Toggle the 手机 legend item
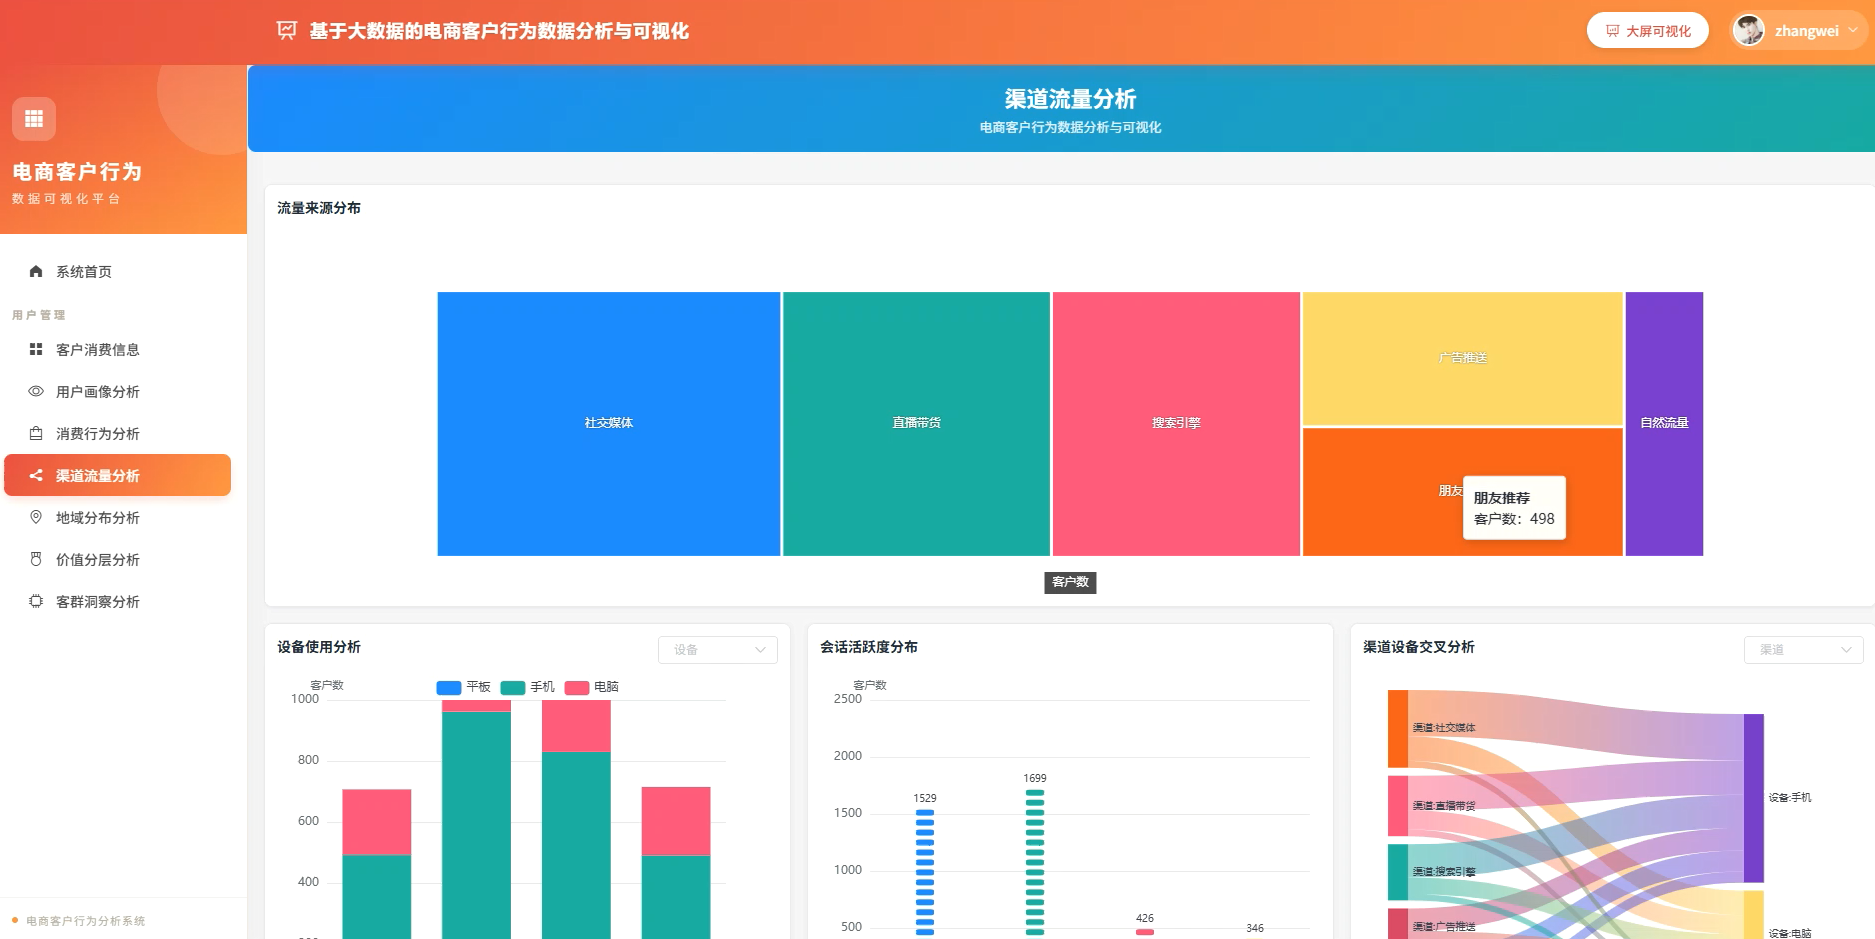Viewport: 1875px width, 939px height. pyautogui.click(x=527, y=687)
